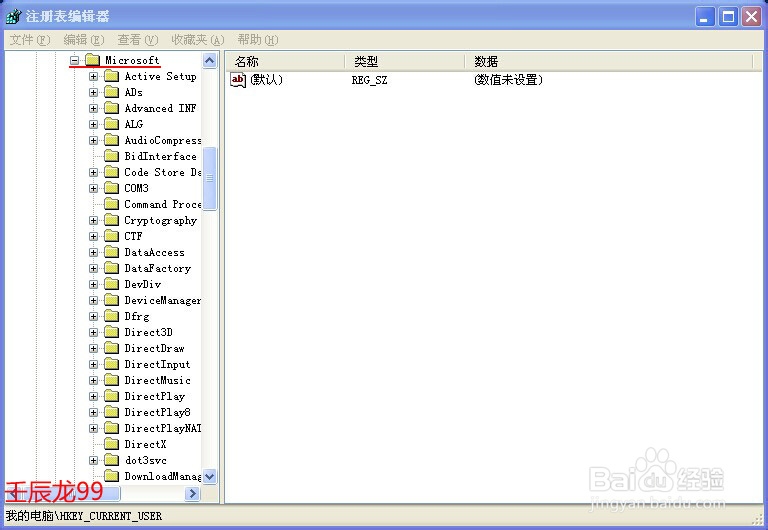Screen dimensions: 768x530
Task: Click the Command Processor folder icon
Action: tap(112, 204)
